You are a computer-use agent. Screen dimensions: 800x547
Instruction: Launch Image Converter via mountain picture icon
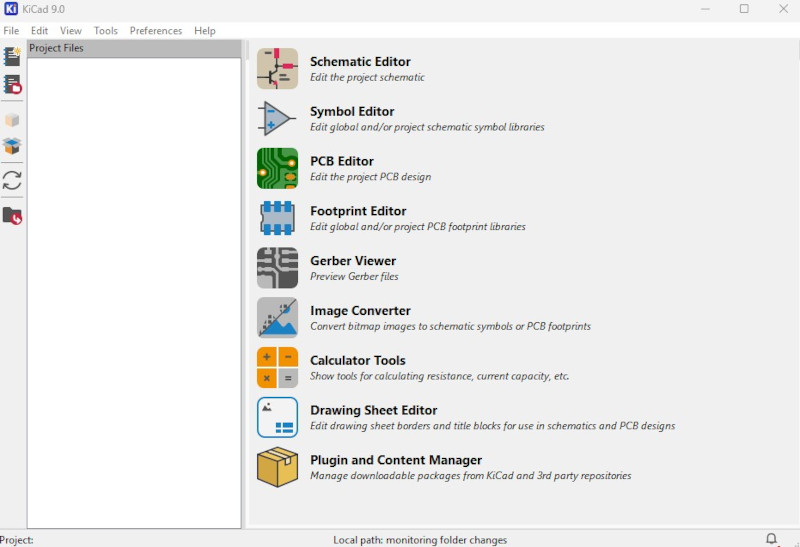tap(277, 318)
